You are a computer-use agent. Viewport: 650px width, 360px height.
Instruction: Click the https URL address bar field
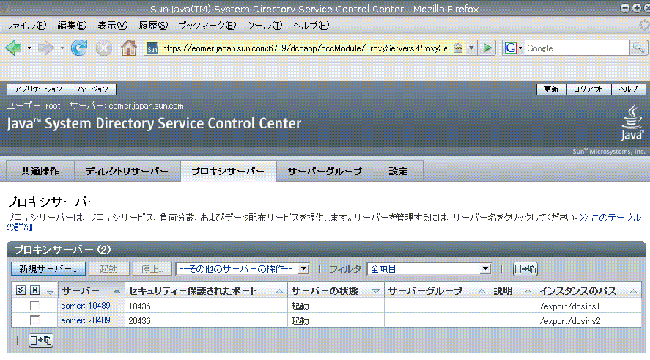pyautogui.click(x=305, y=49)
